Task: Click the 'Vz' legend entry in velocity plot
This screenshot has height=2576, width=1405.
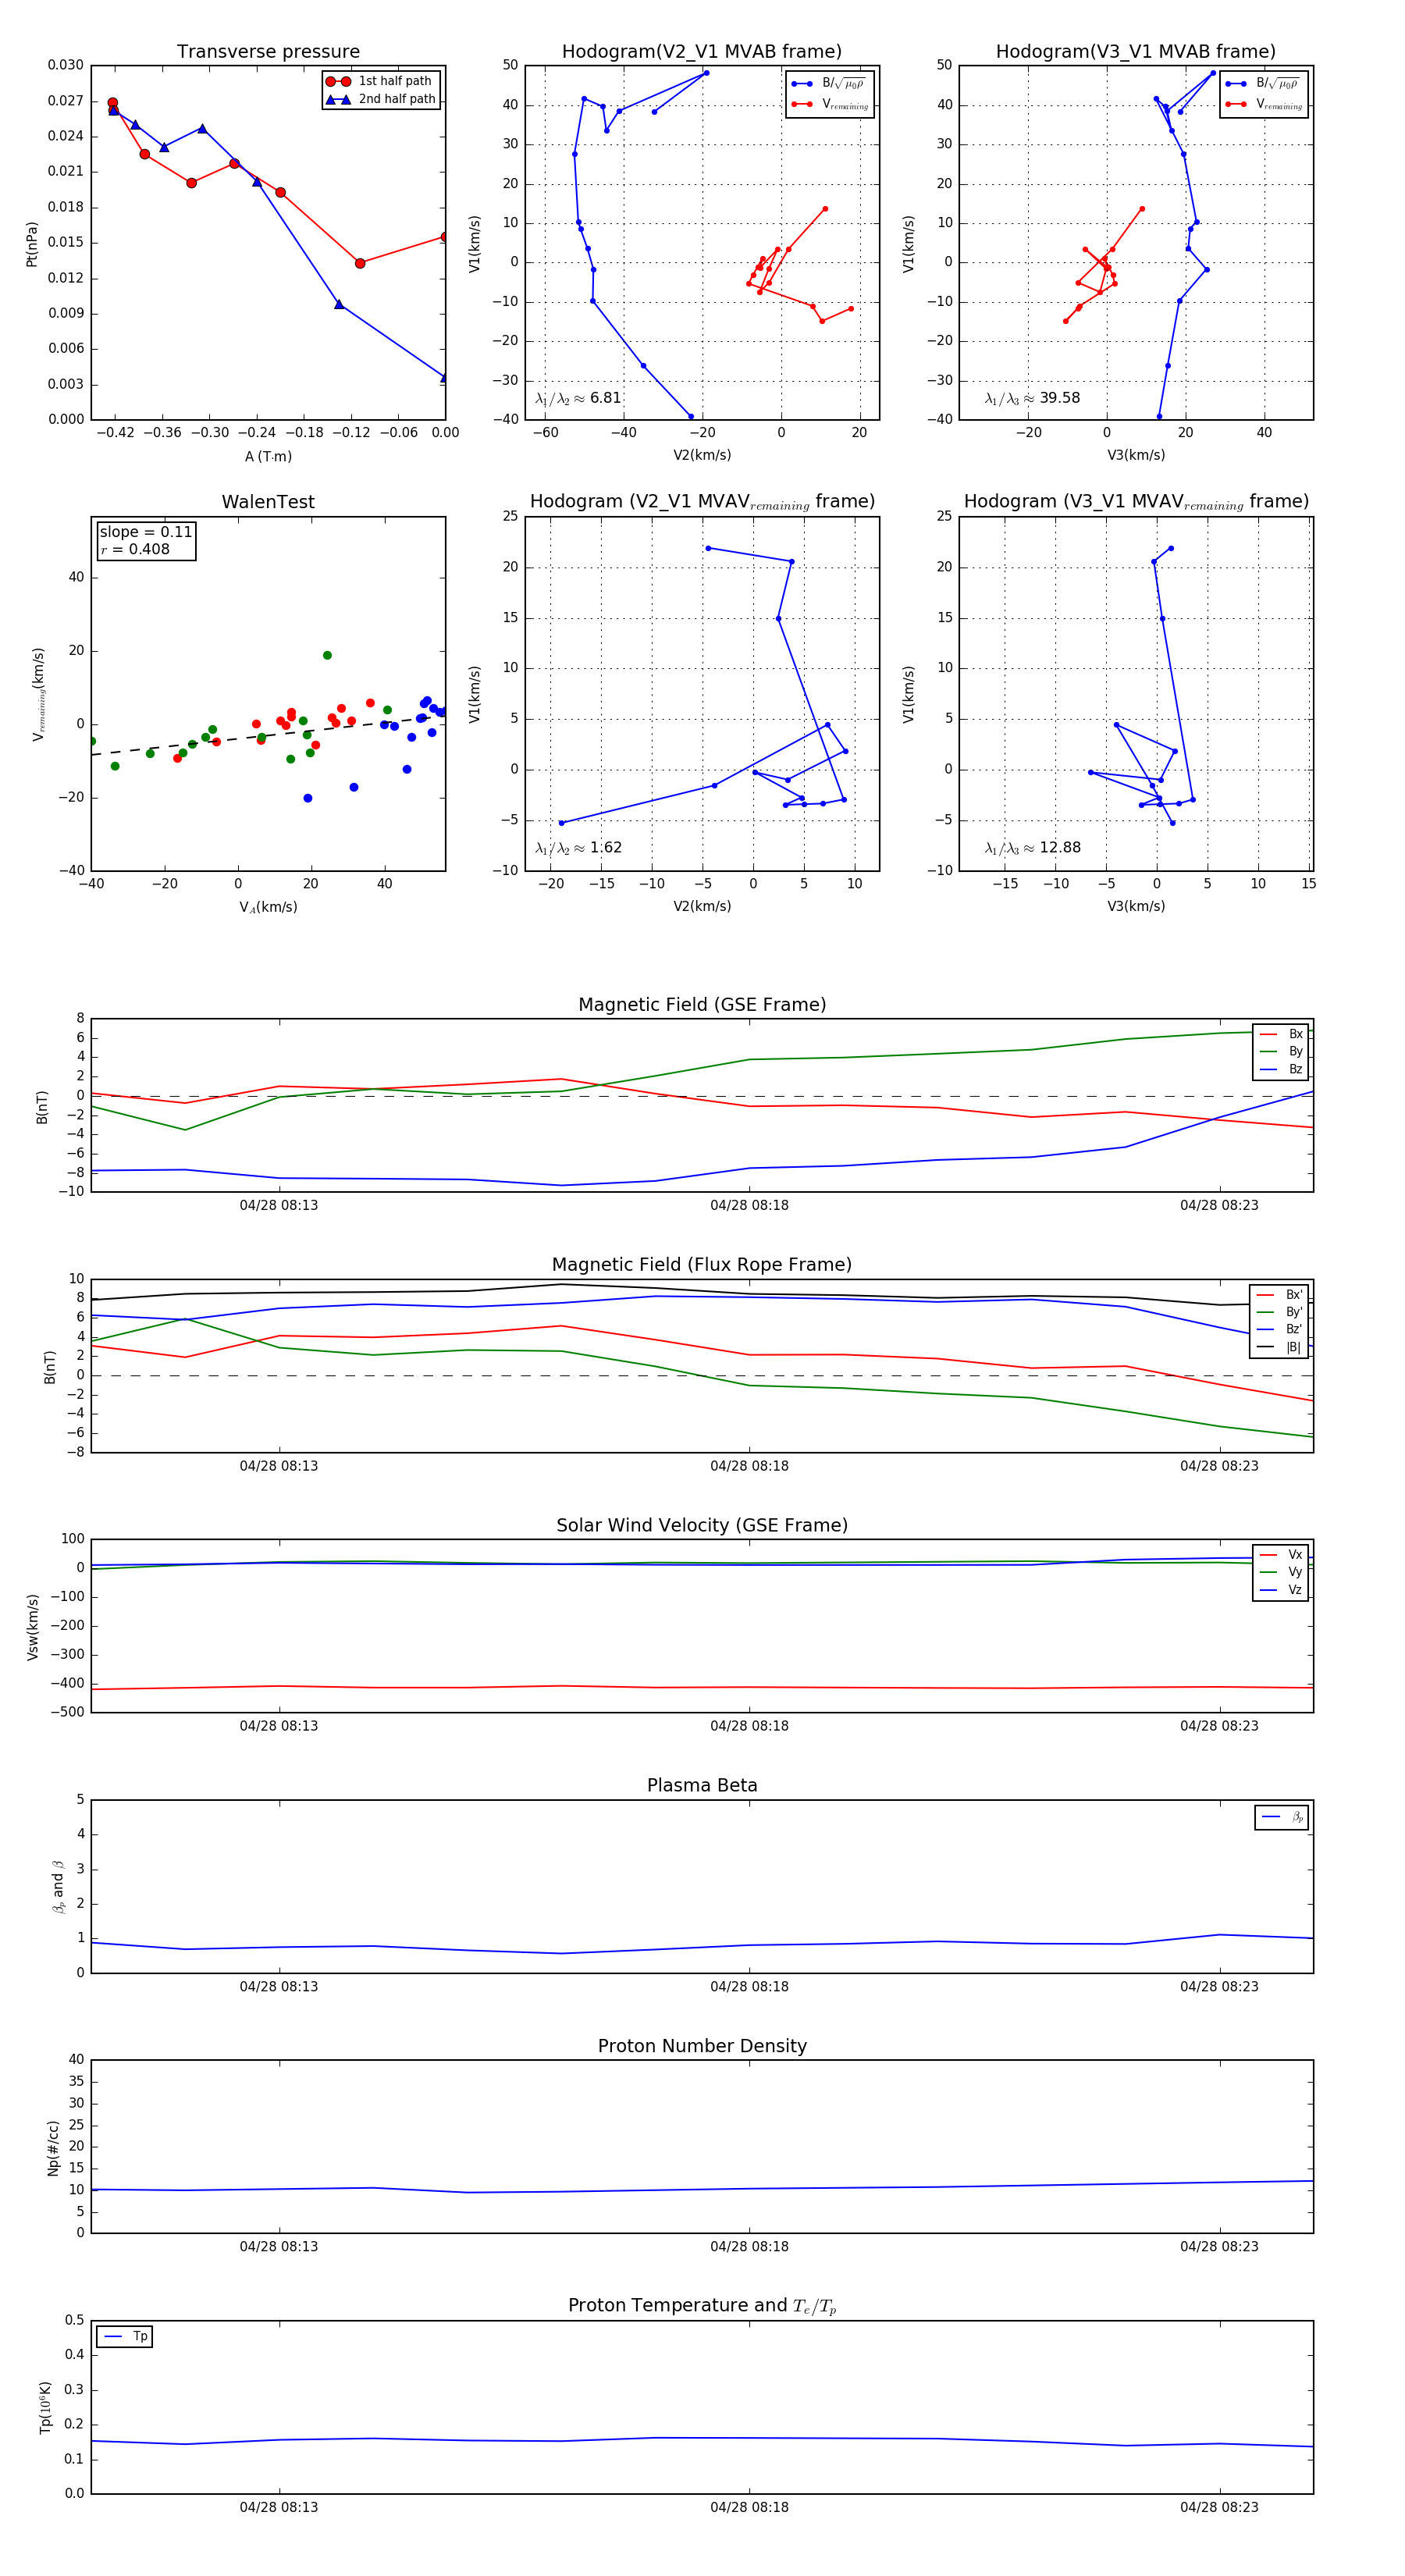Action: [1281, 1590]
